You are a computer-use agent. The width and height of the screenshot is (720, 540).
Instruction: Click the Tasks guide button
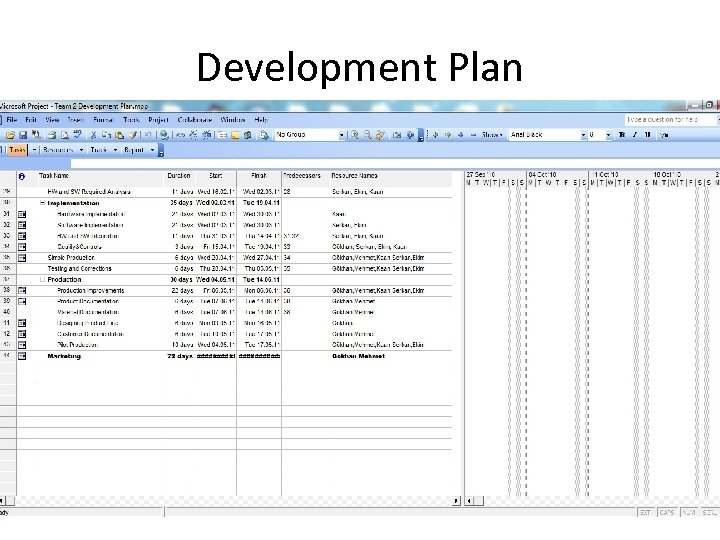click(x=17, y=150)
